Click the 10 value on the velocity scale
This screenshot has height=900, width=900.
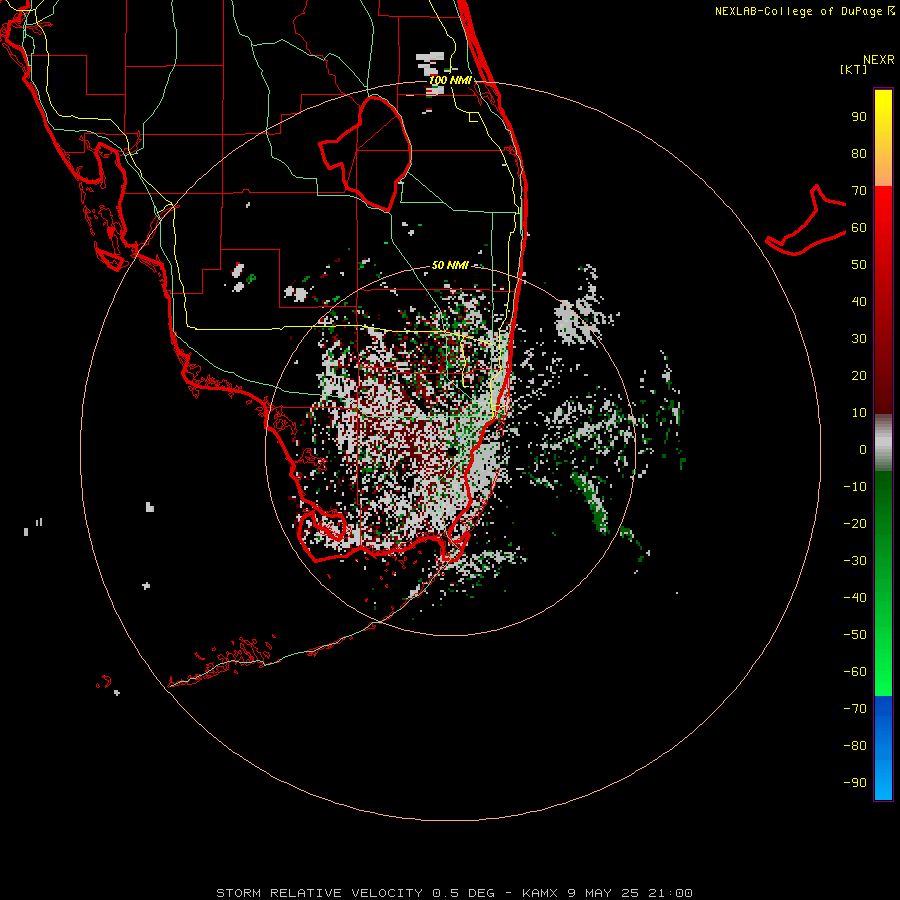click(859, 413)
